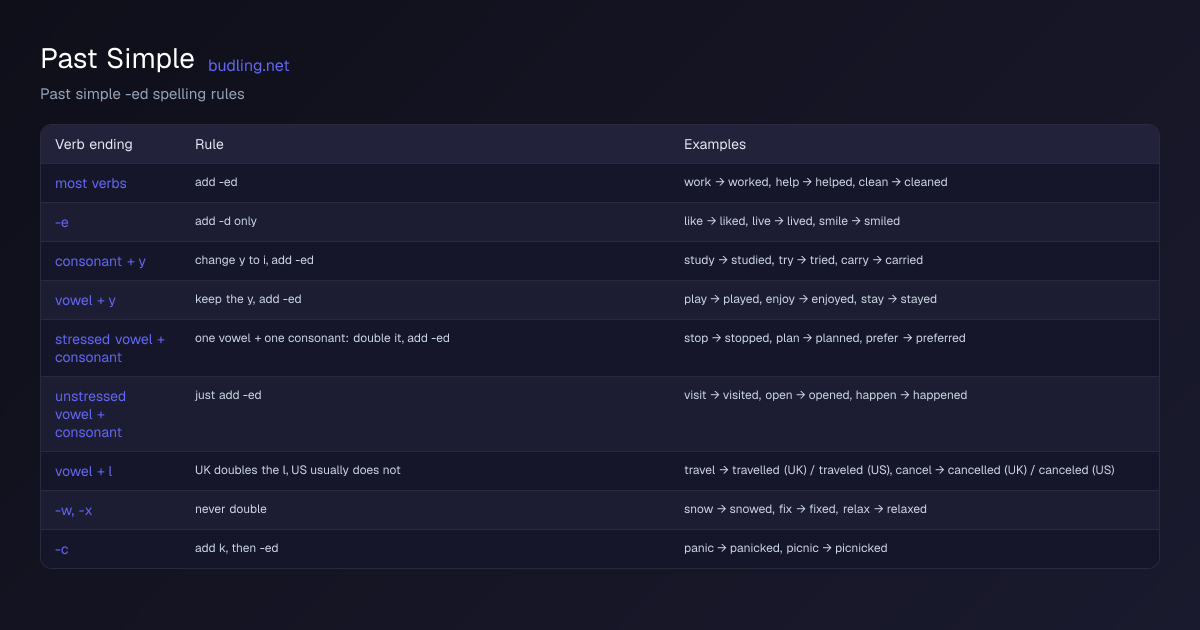Click the 'Rule' column header
Screen dimensions: 1200x630
pos(209,144)
